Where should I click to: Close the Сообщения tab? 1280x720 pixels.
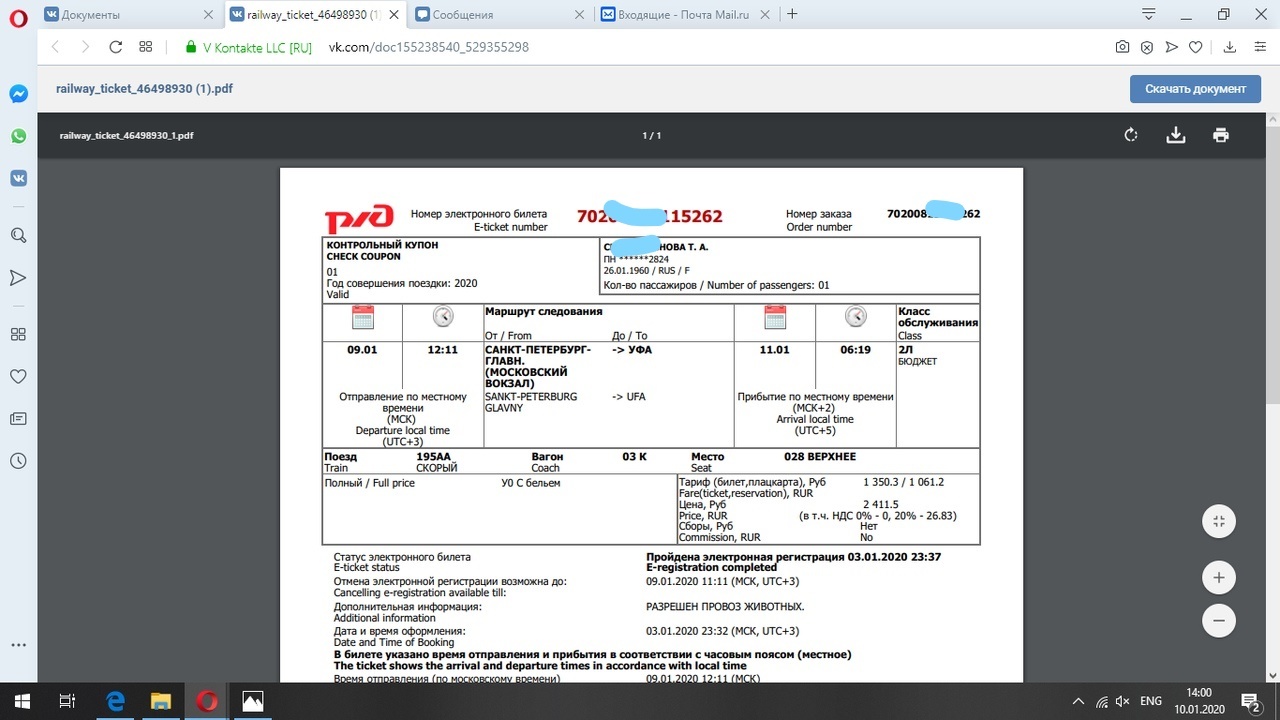click(x=579, y=14)
